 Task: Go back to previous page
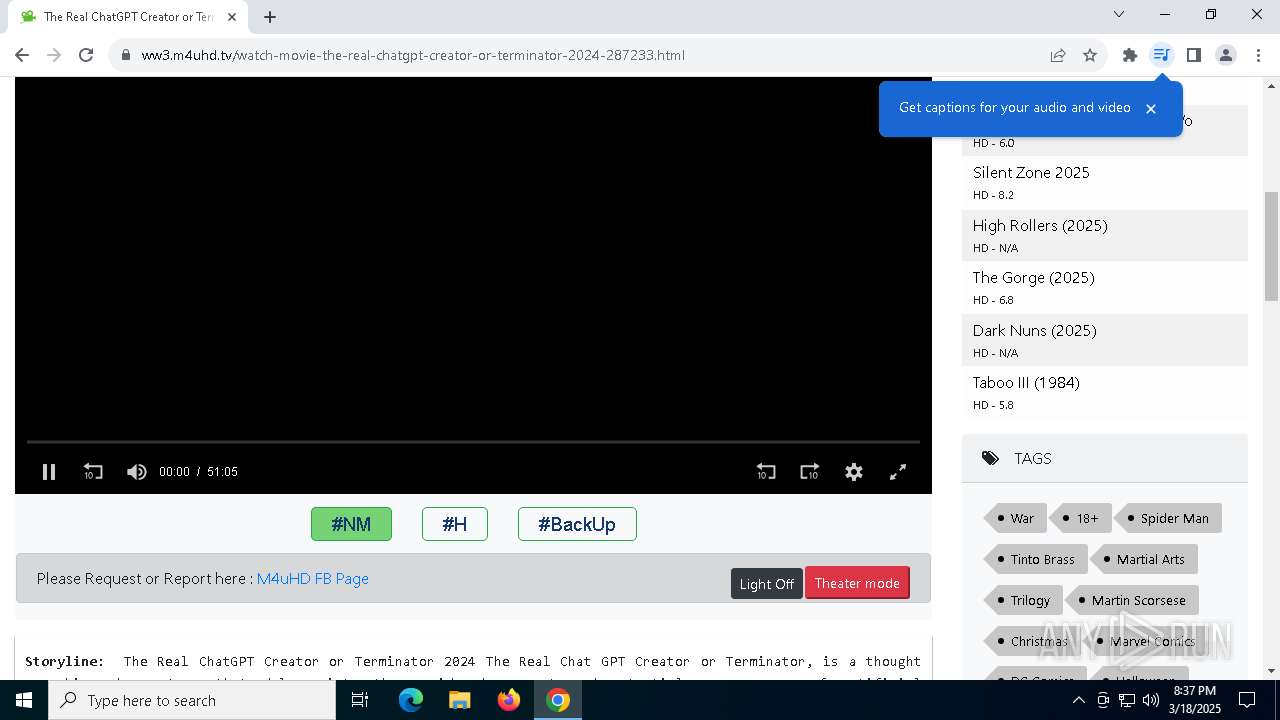(22, 55)
